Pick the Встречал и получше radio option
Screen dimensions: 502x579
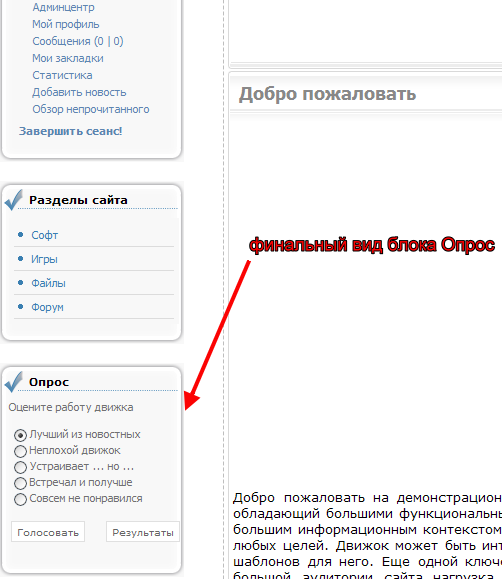click(20, 483)
